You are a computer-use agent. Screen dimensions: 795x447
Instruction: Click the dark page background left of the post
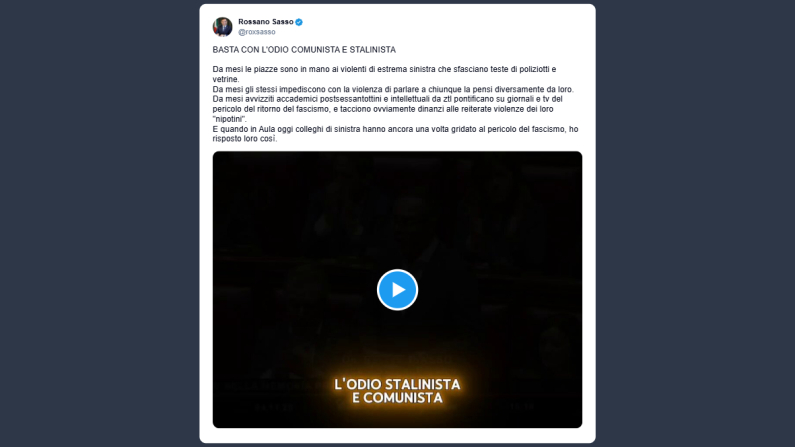pos(99,224)
